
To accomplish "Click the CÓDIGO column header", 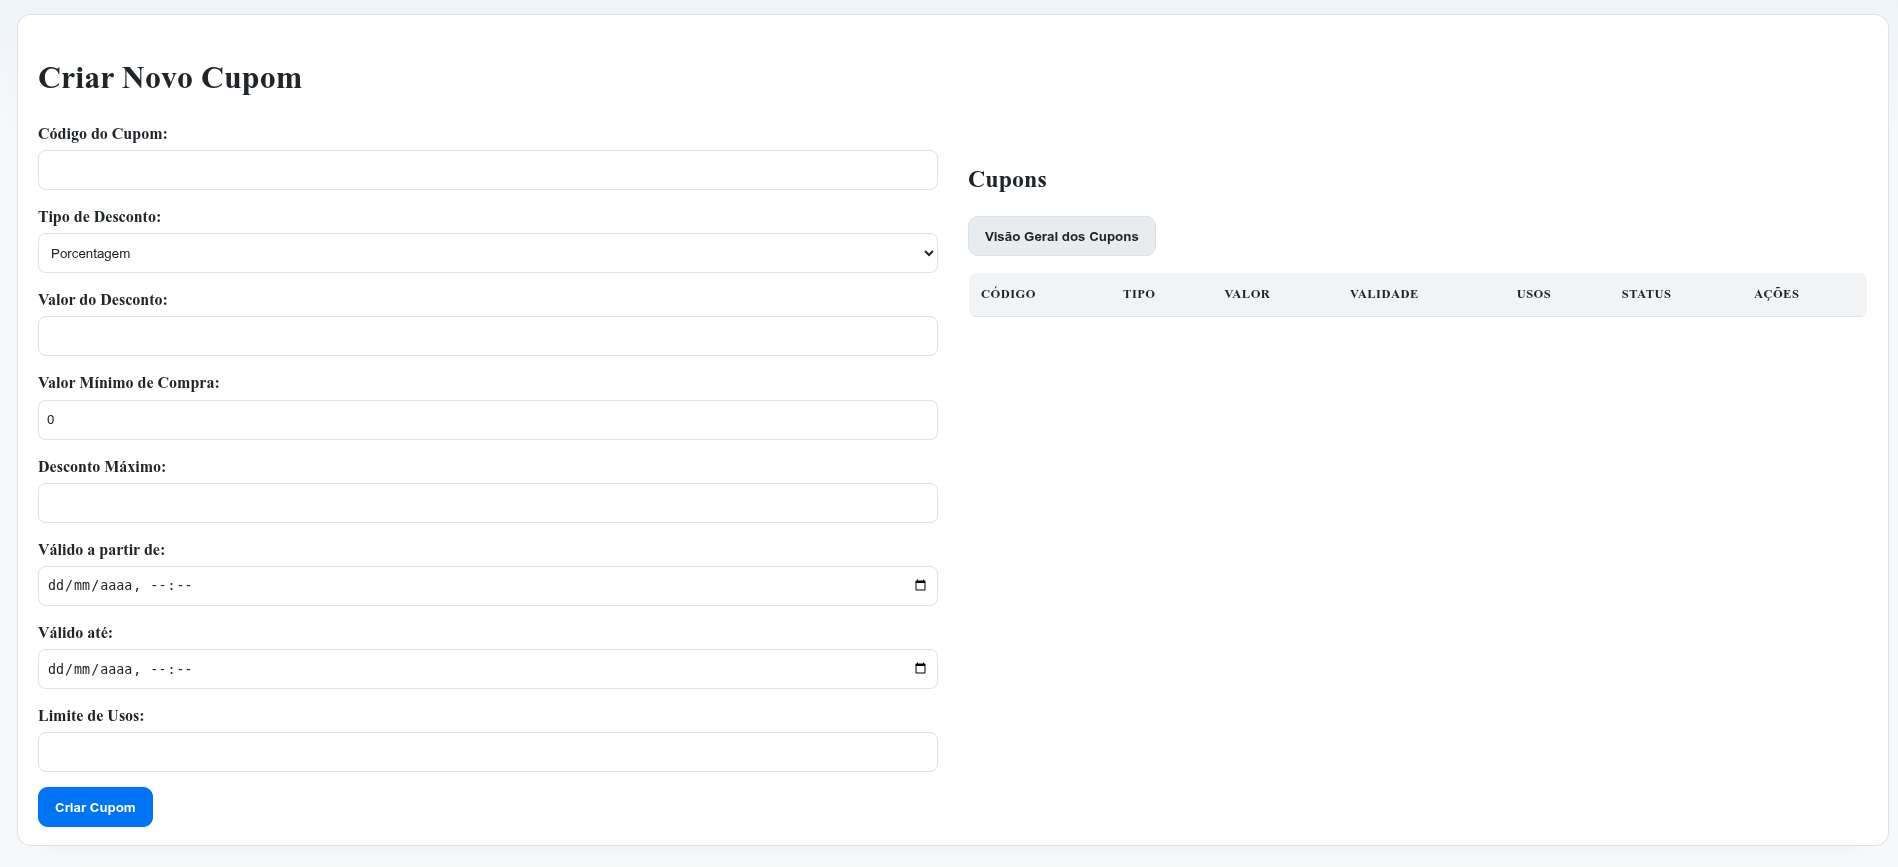I will pyautogui.click(x=1008, y=294).
